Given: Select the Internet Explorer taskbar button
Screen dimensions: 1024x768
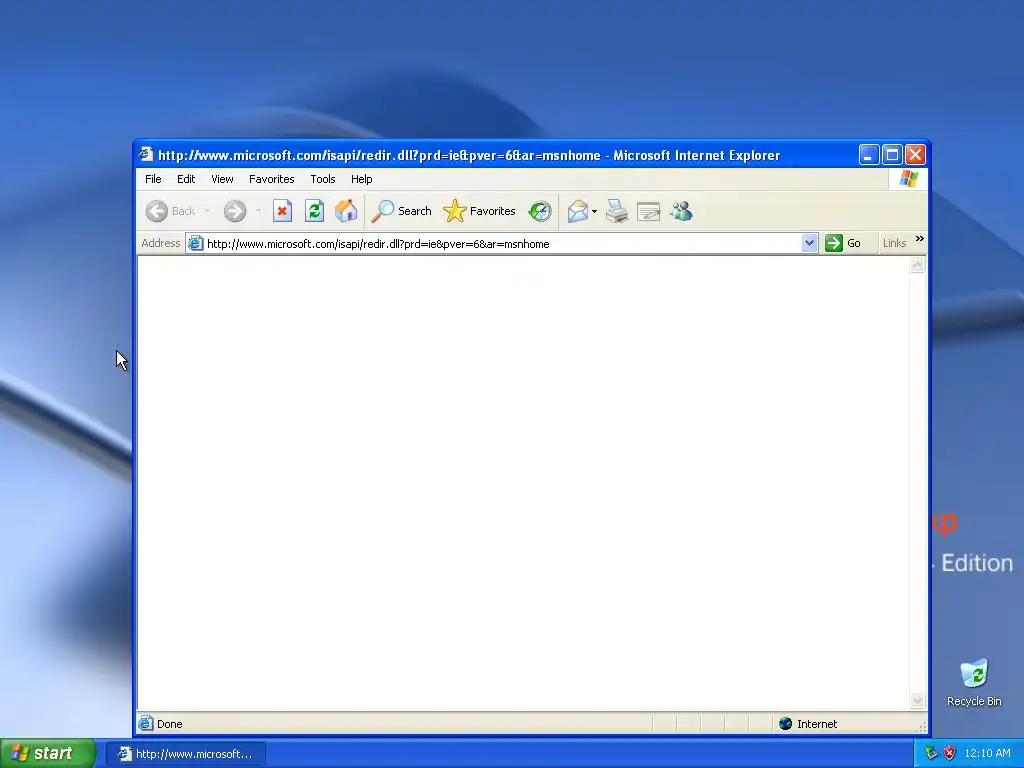Looking at the screenshot, I should point(186,754).
